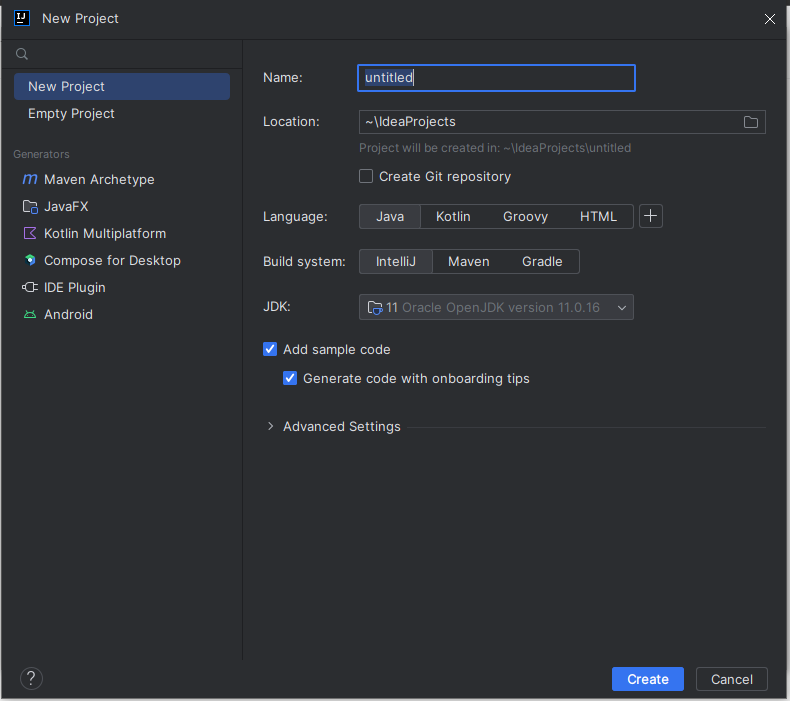Select New Project in sidebar
790x701 pixels.
pyautogui.click(x=122, y=87)
